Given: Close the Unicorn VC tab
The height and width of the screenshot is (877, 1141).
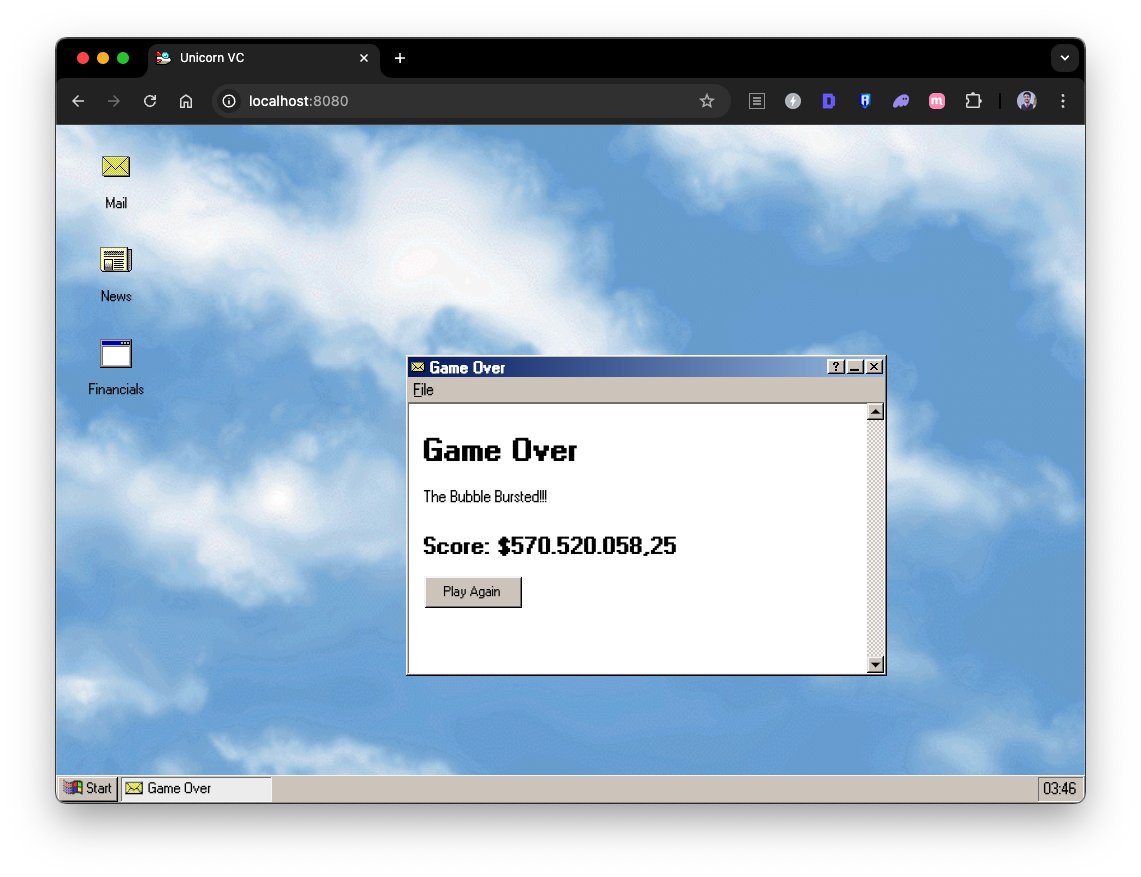Looking at the screenshot, I should pyautogui.click(x=364, y=58).
